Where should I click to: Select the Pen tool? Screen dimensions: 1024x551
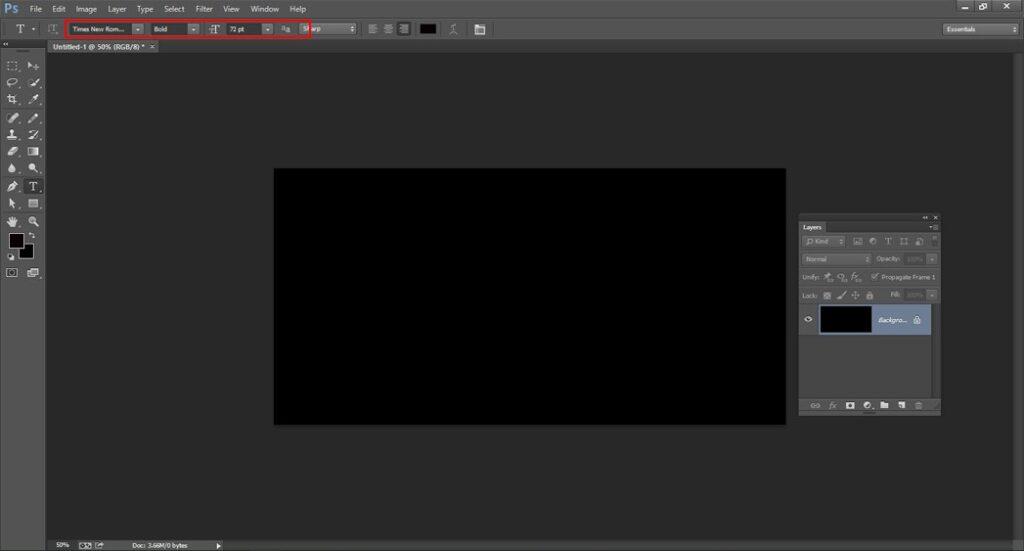pos(12,187)
